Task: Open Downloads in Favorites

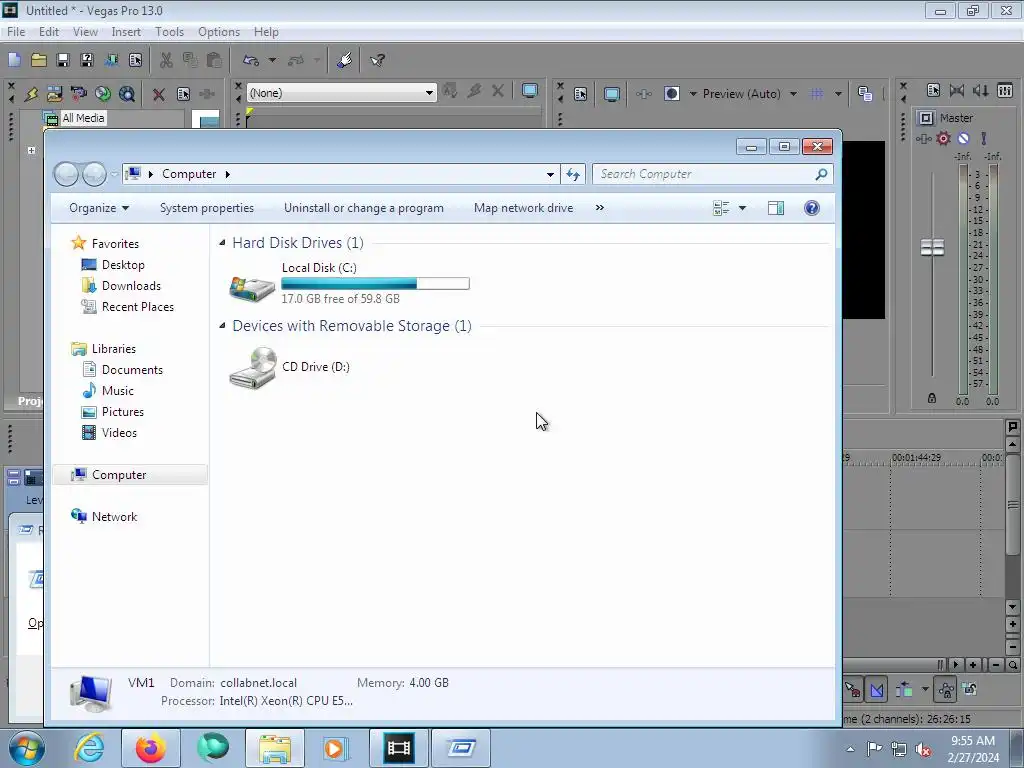Action: [131, 286]
